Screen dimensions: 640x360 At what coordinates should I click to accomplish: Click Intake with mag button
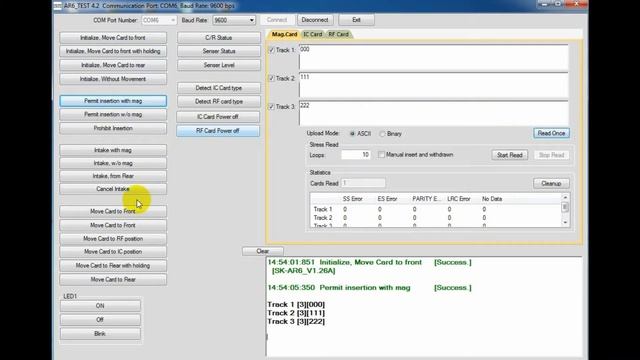(x=113, y=150)
